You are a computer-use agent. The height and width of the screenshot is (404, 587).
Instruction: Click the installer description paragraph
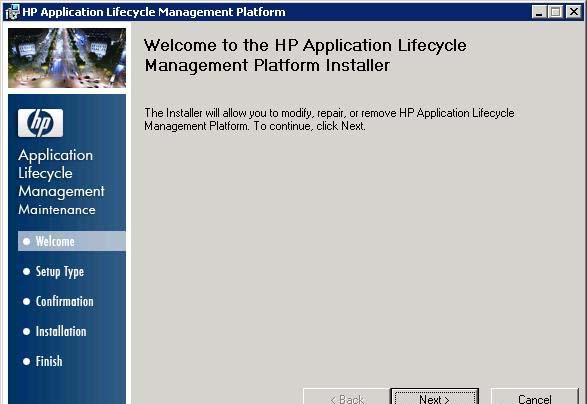point(329,119)
